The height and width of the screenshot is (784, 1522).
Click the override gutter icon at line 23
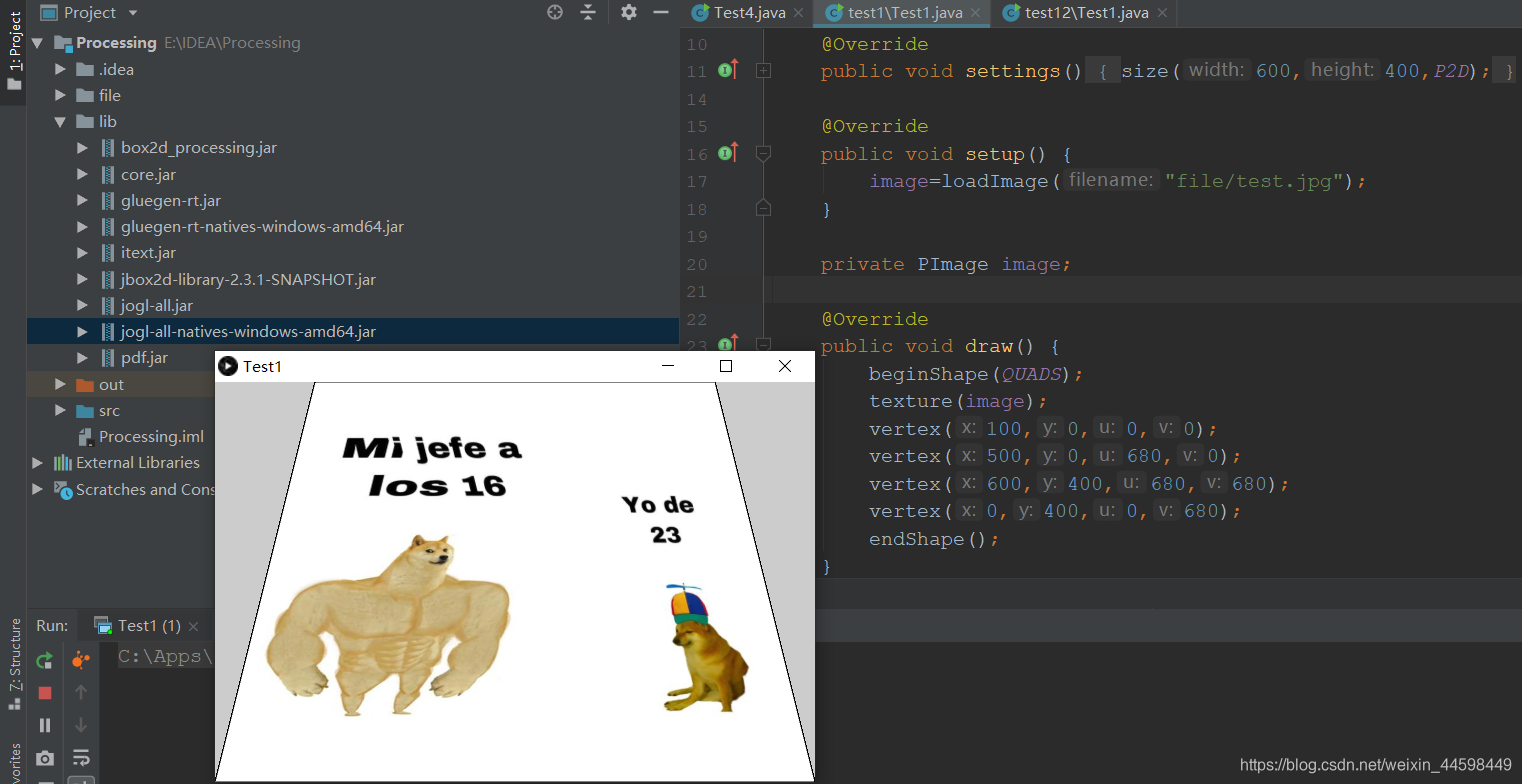point(728,343)
